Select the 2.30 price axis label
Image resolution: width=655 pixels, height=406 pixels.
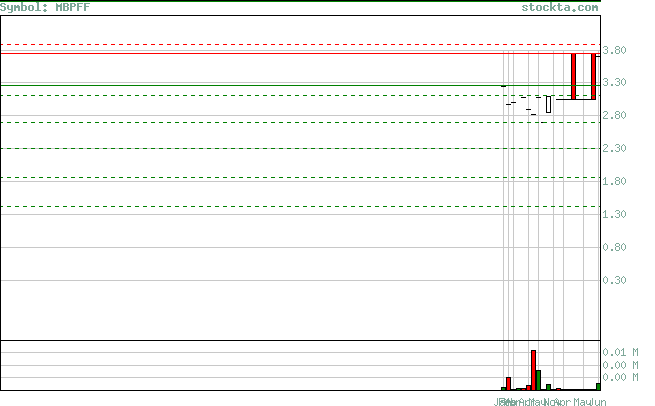pyautogui.click(x=614, y=148)
